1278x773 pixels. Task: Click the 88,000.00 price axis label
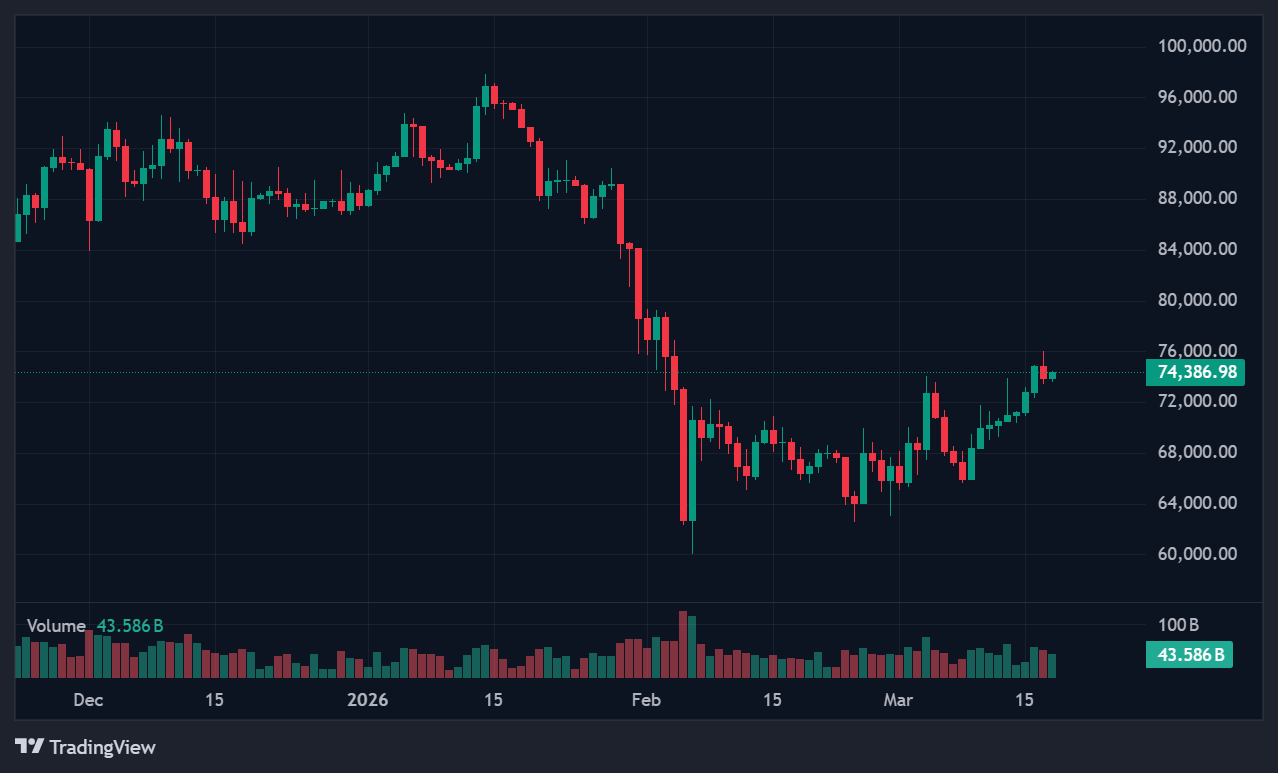click(1198, 198)
